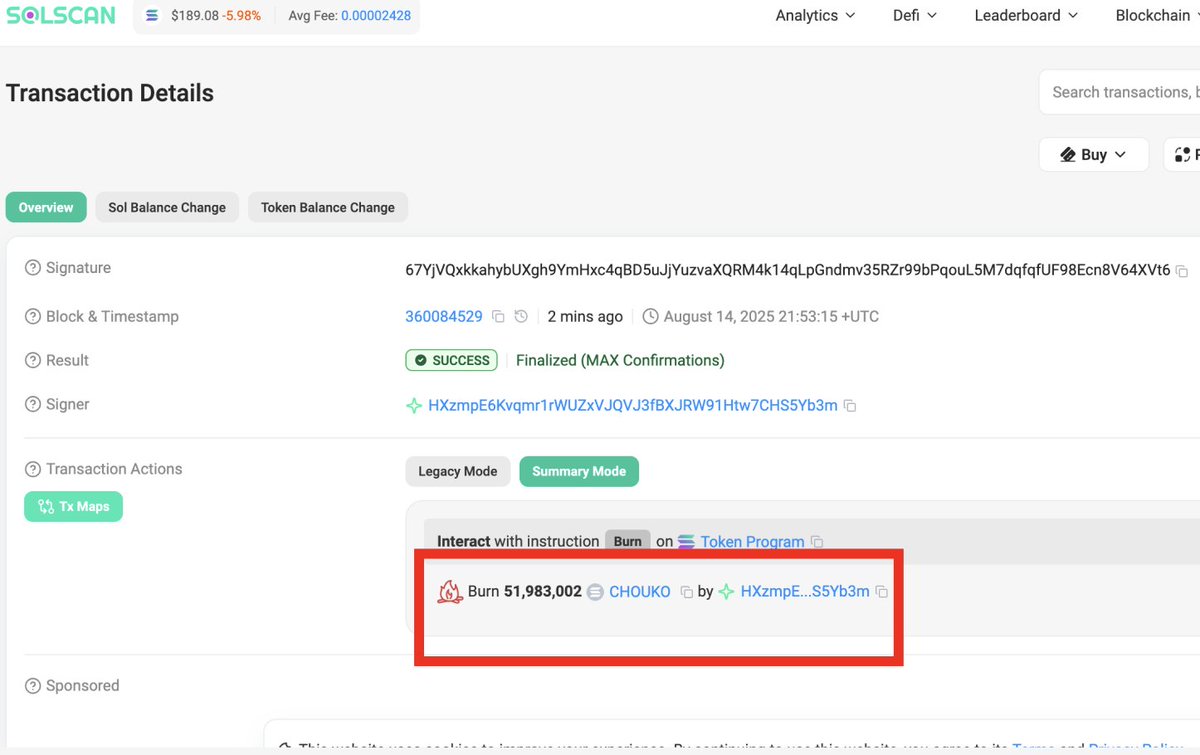Click the text Finalized (MAX Confirmations)
Image resolution: width=1200 pixels, height=755 pixels.
(620, 360)
